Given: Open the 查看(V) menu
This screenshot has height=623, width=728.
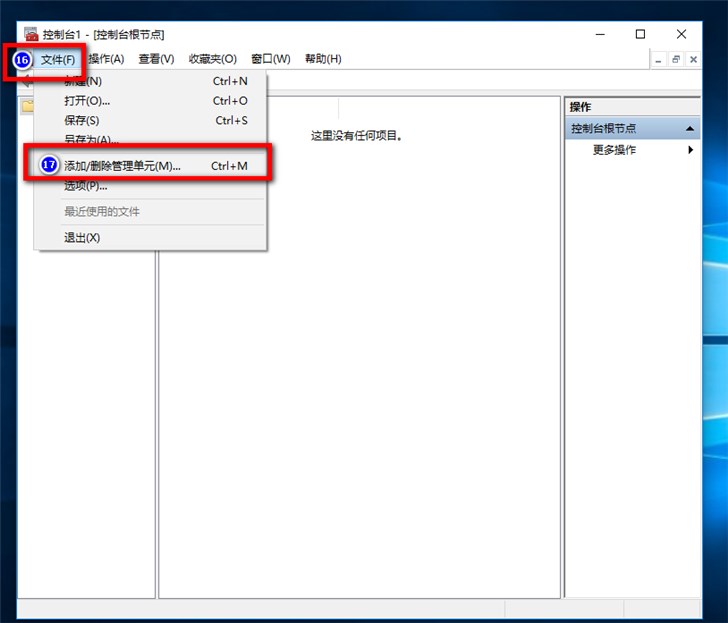Looking at the screenshot, I should coord(156,59).
